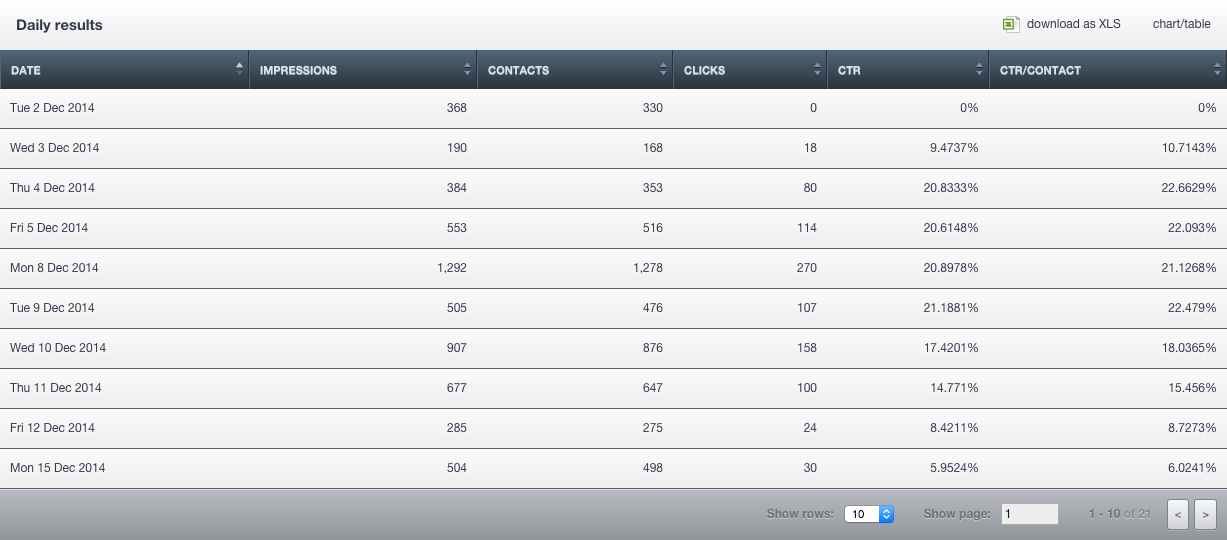Click the Clicks column sort arrows

coord(817,70)
